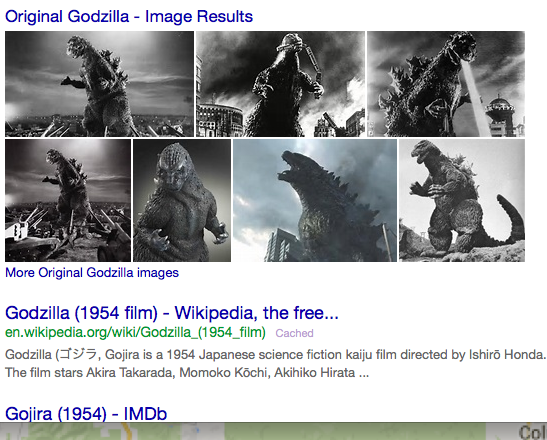Open the green en.wikipedia.org Godzilla URL
Viewport: 547px width, 440px height.
pos(135,332)
